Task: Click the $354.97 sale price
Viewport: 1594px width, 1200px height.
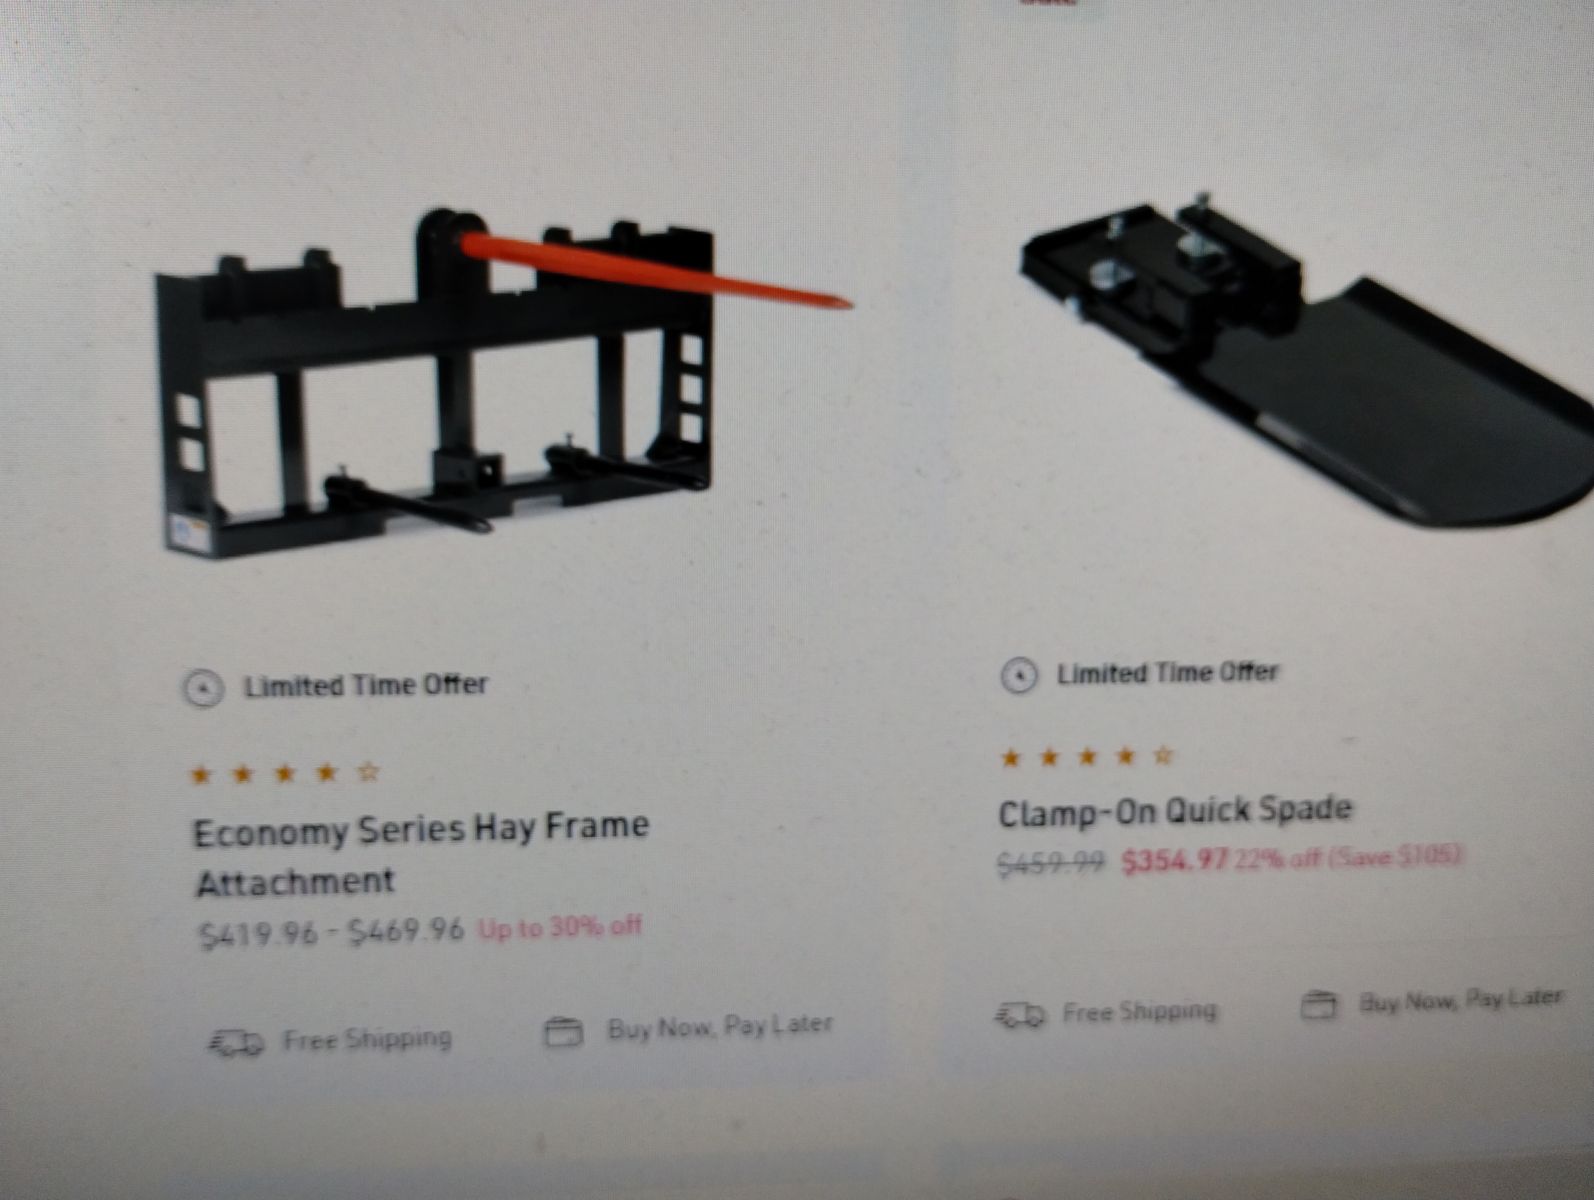Action: coord(1174,860)
